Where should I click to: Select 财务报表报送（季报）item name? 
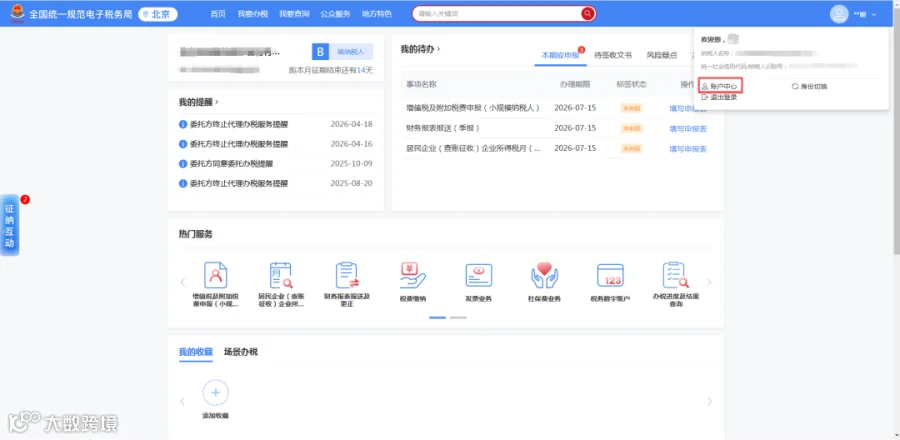[443, 128]
